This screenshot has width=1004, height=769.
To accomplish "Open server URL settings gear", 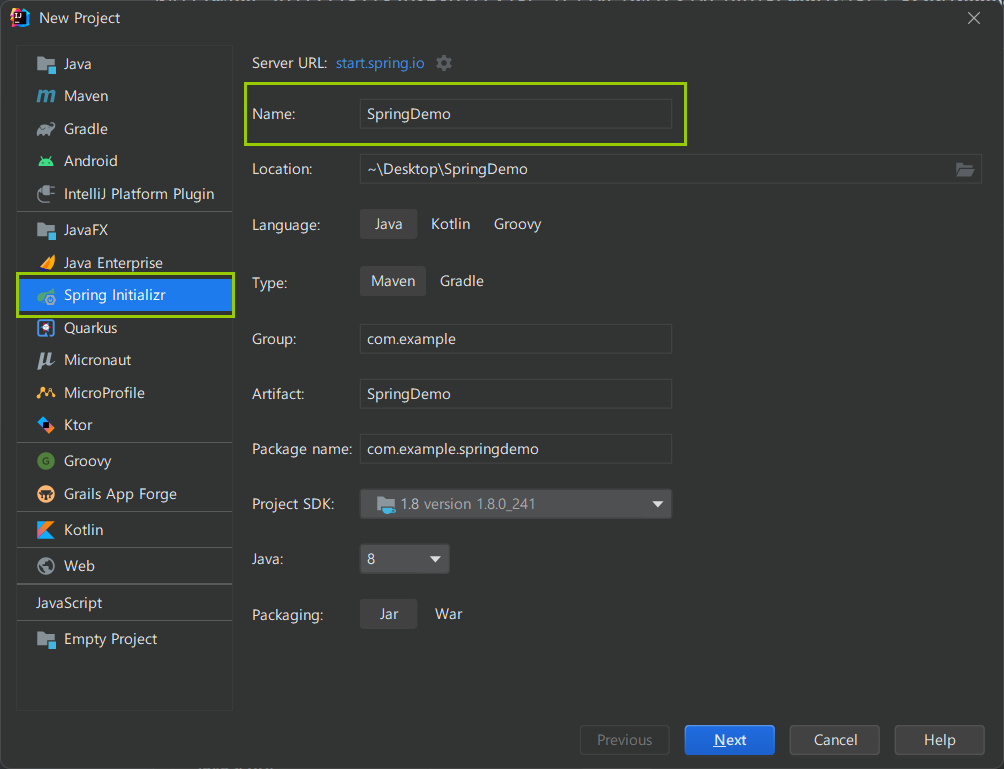I will (x=444, y=63).
